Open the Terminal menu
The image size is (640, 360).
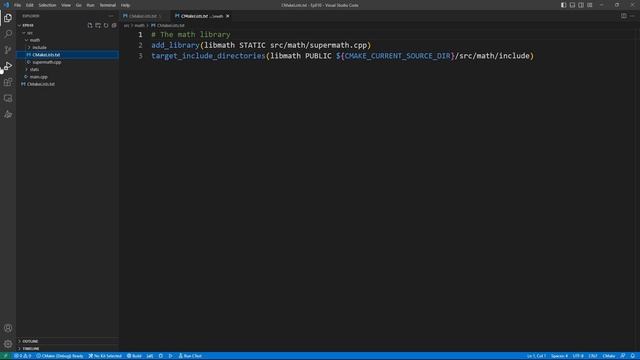tap(108, 5)
